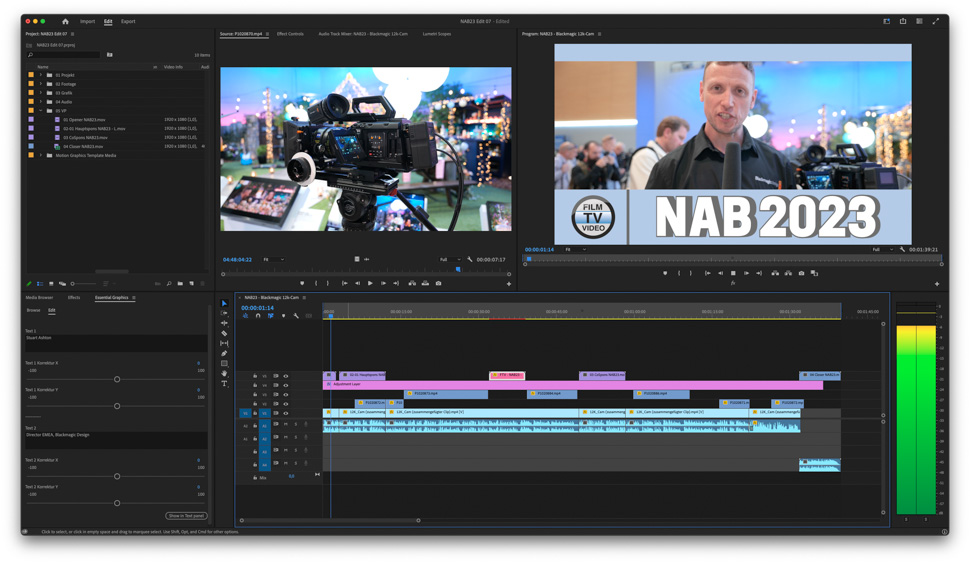970x563 pixels.
Task: Open the Import workspace
Action: [x=87, y=21]
